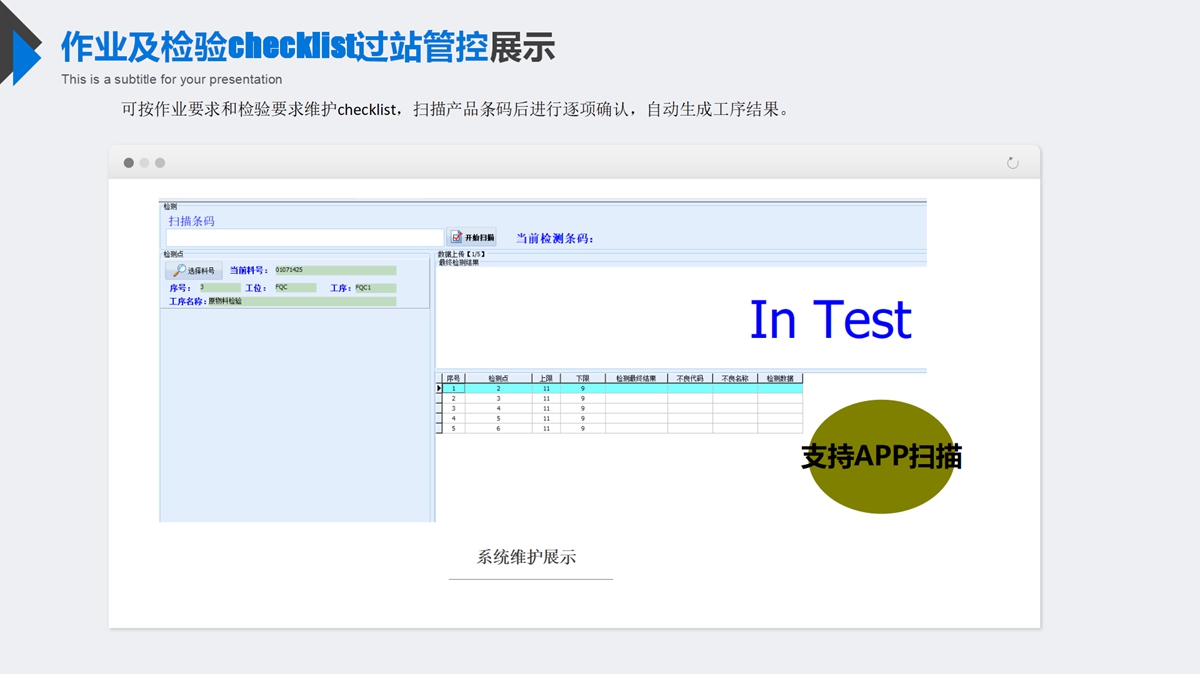The width and height of the screenshot is (1200, 674).
Task: Click the 开始扫描 start scan button
Action: [472, 238]
